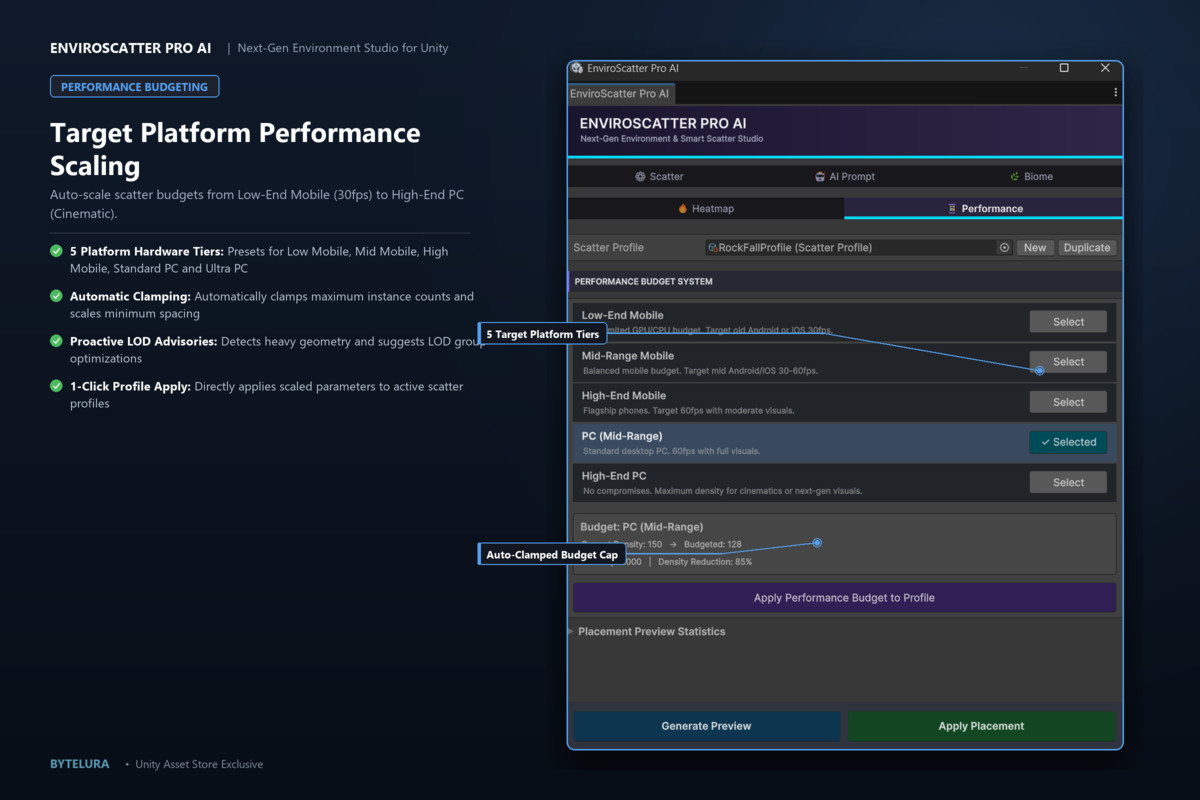Image resolution: width=1200 pixels, height=800 pixels.
Task: Click the EnviroScatter window title bar icon
Action: (577, 68)
